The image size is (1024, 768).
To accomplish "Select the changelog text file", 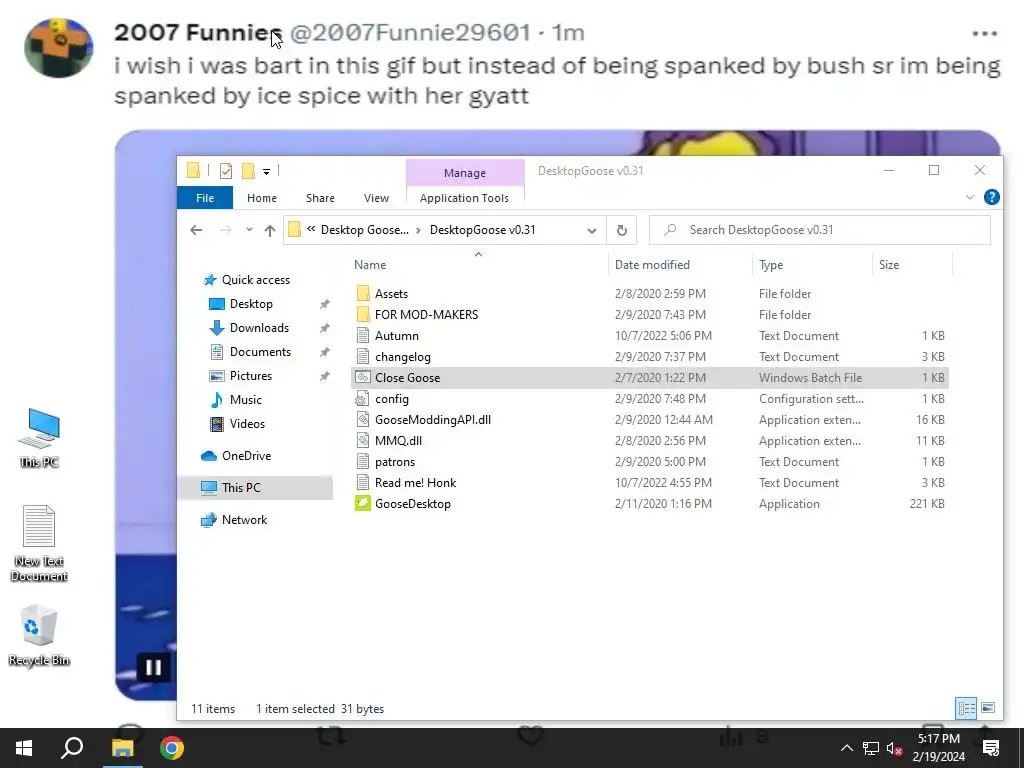I will 649,357.
